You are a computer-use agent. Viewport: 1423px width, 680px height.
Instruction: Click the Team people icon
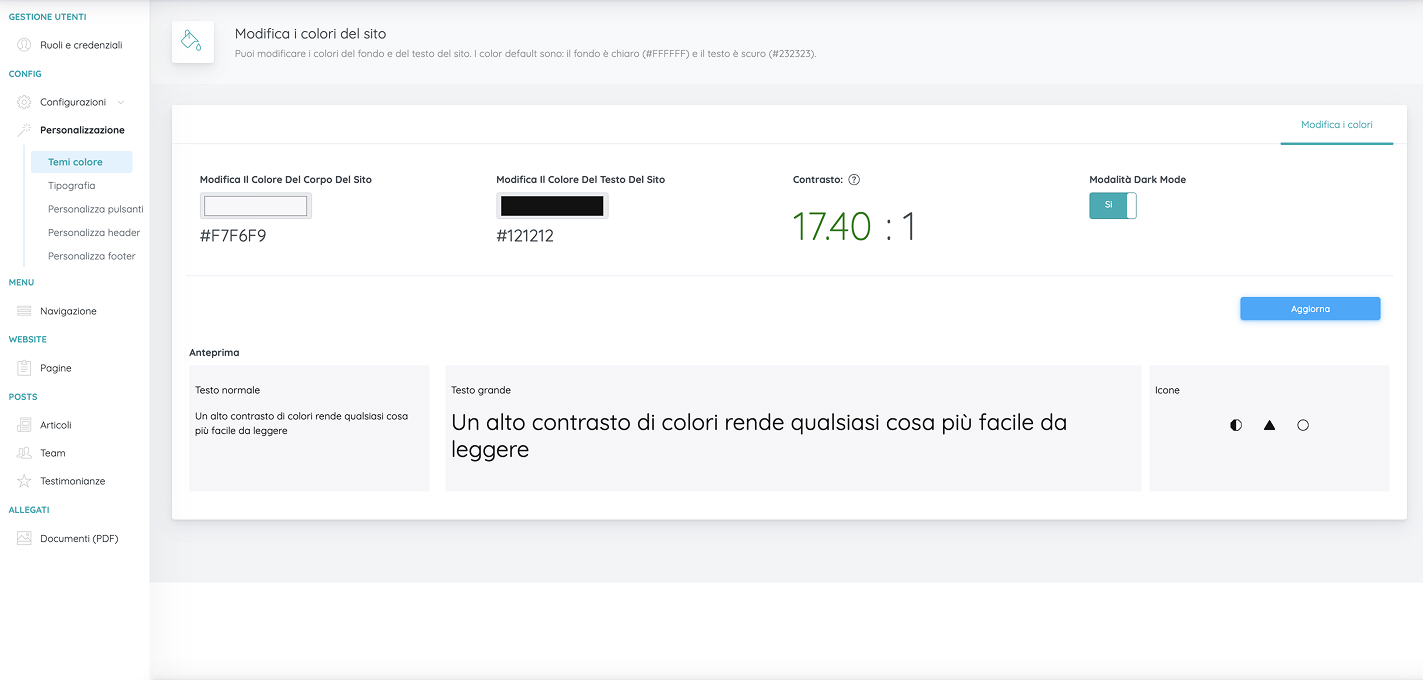click(x=24, y=453)
